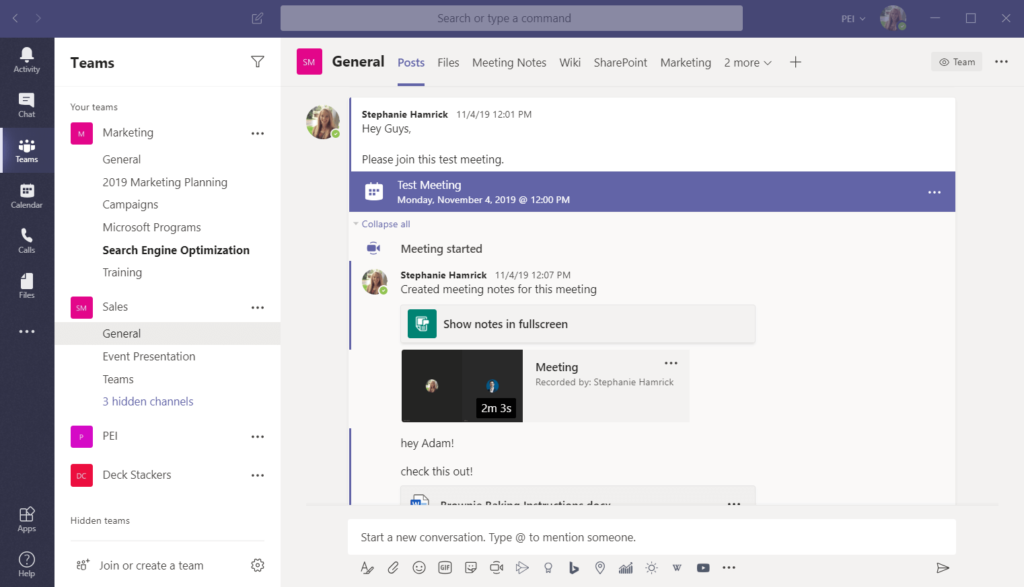Screen dimensions: 1024x587
Task: Click the Start a new conversation box
Action: tap(652, 537)
